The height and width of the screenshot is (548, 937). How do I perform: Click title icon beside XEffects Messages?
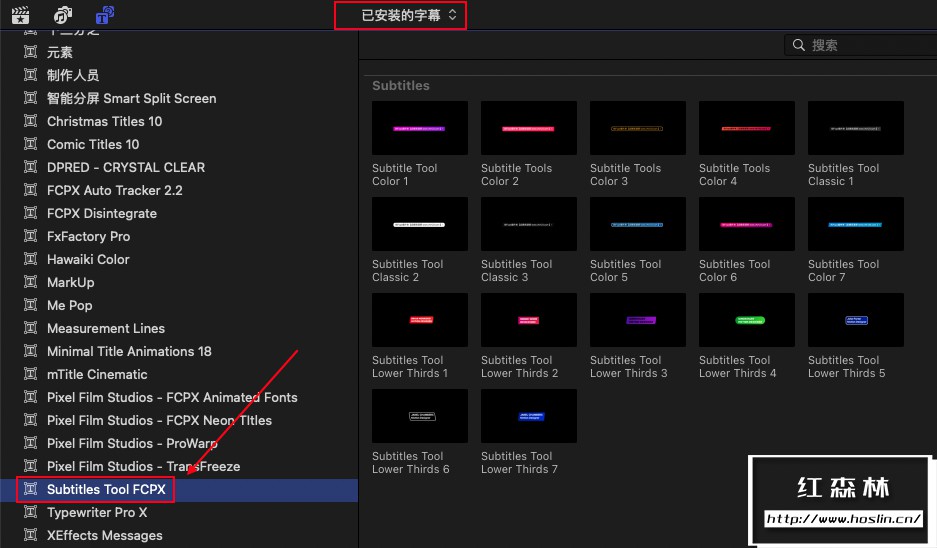[x=30, y=535]
